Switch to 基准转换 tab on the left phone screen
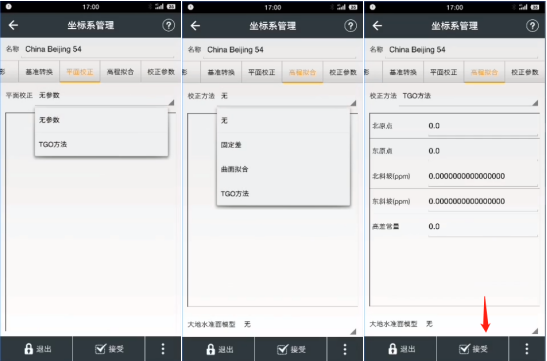This screenshot has height=361, width=547. (39, 72)
